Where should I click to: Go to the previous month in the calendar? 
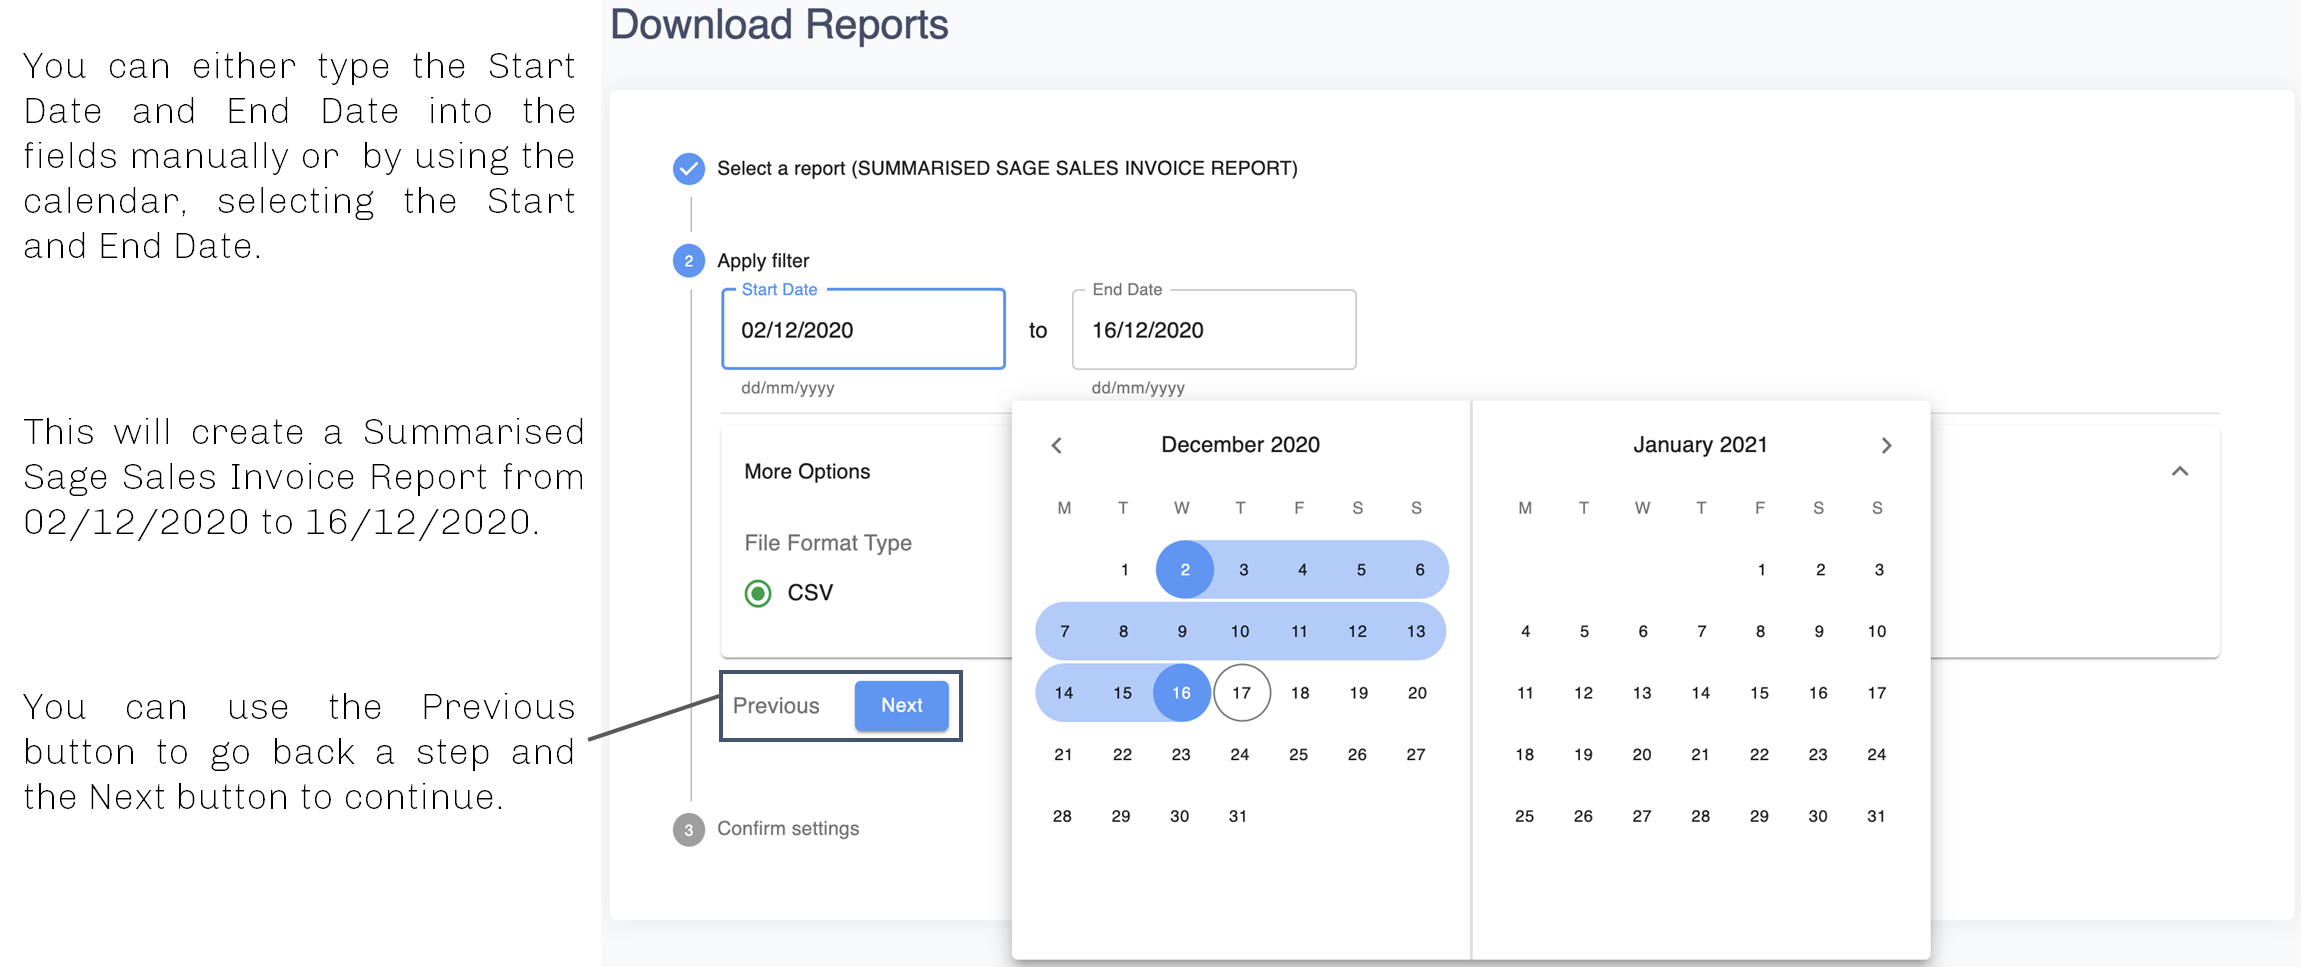1056,445
